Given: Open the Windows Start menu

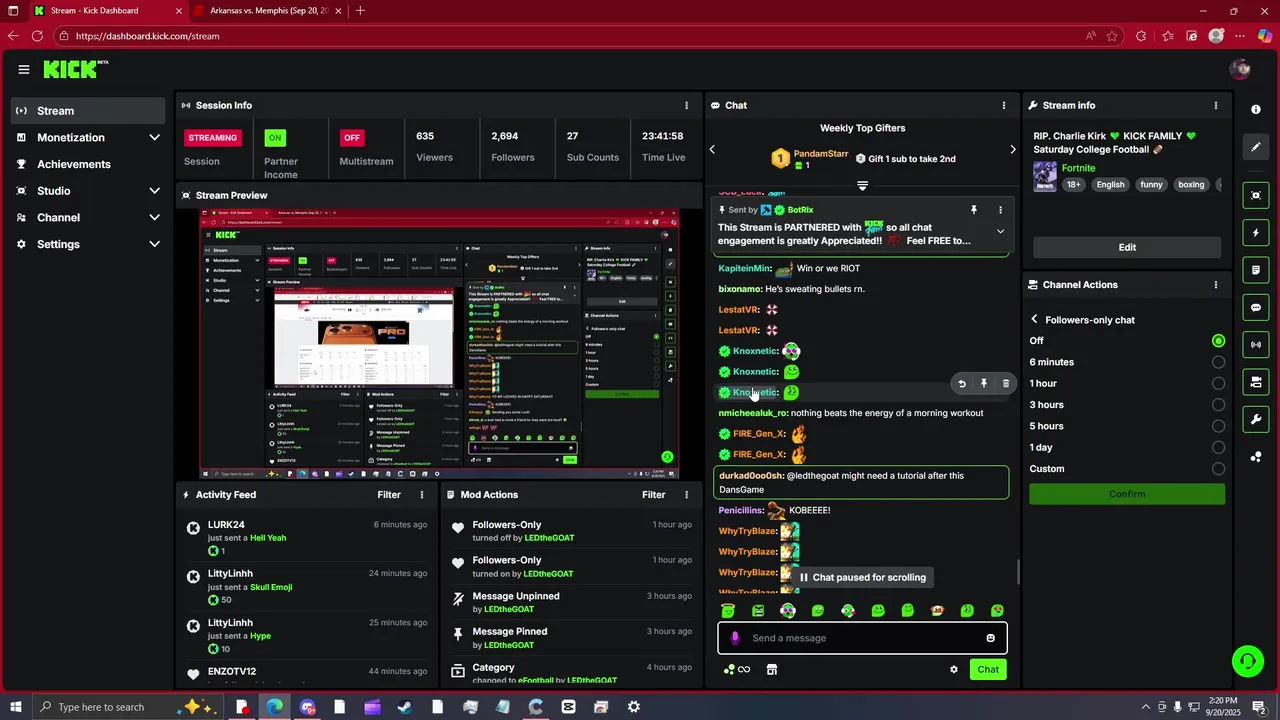Looking at the screenshot, I should (x=16, y=707).
